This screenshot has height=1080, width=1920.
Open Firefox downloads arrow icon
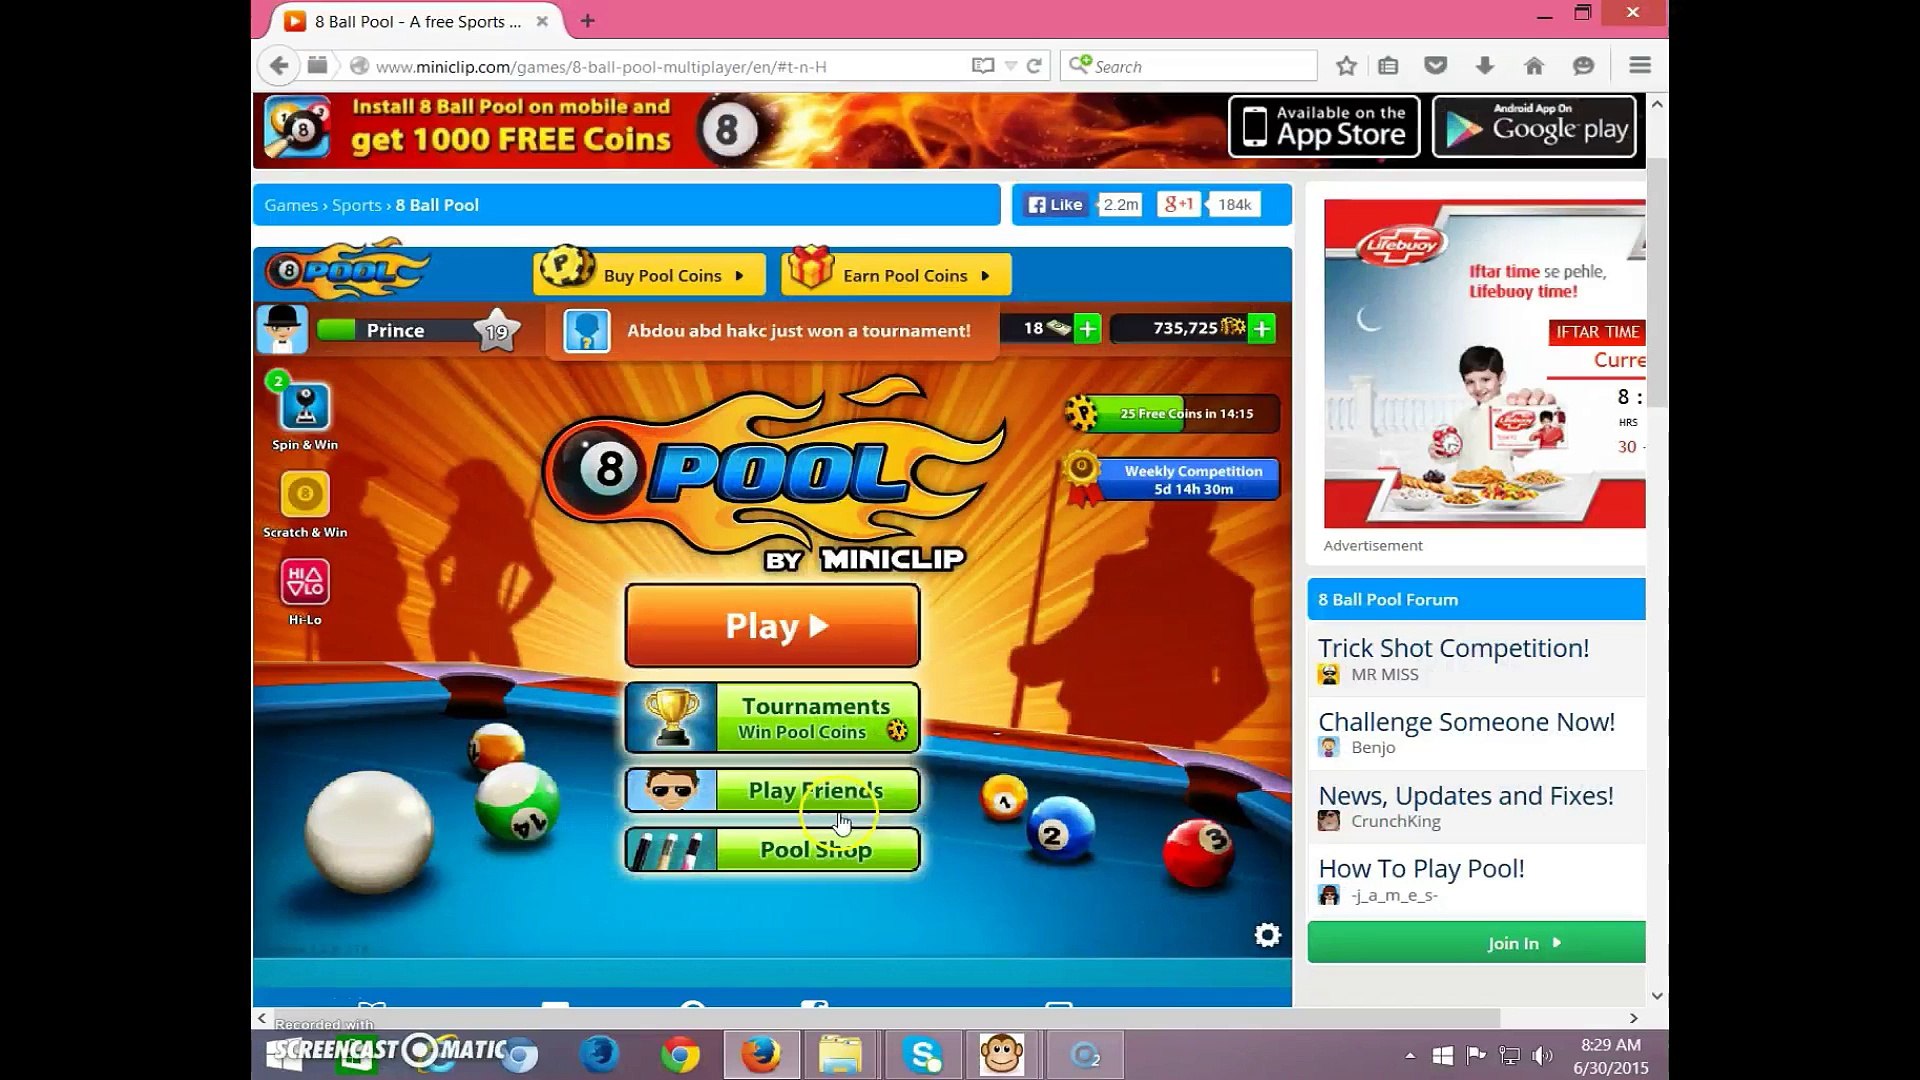tap(1485, 66)
